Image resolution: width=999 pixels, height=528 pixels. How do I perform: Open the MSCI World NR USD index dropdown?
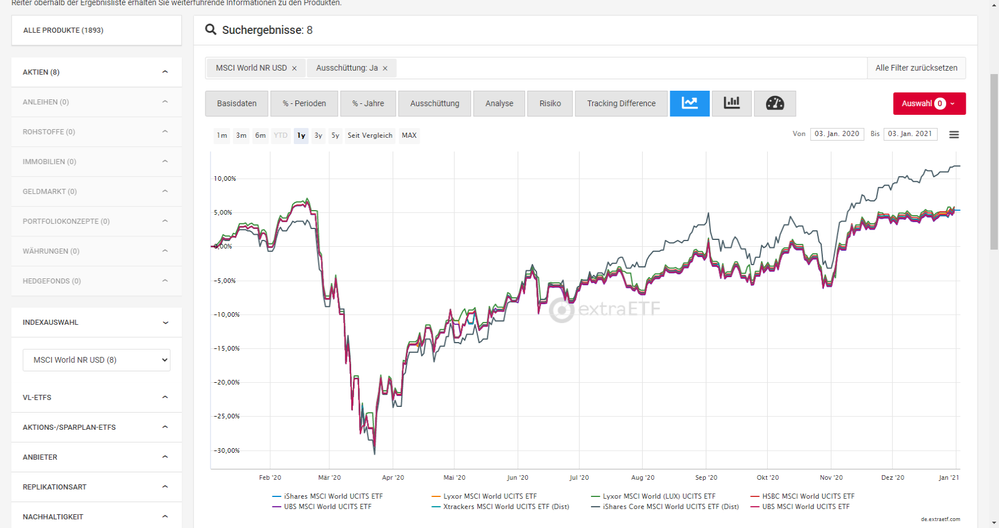(96, 360)
